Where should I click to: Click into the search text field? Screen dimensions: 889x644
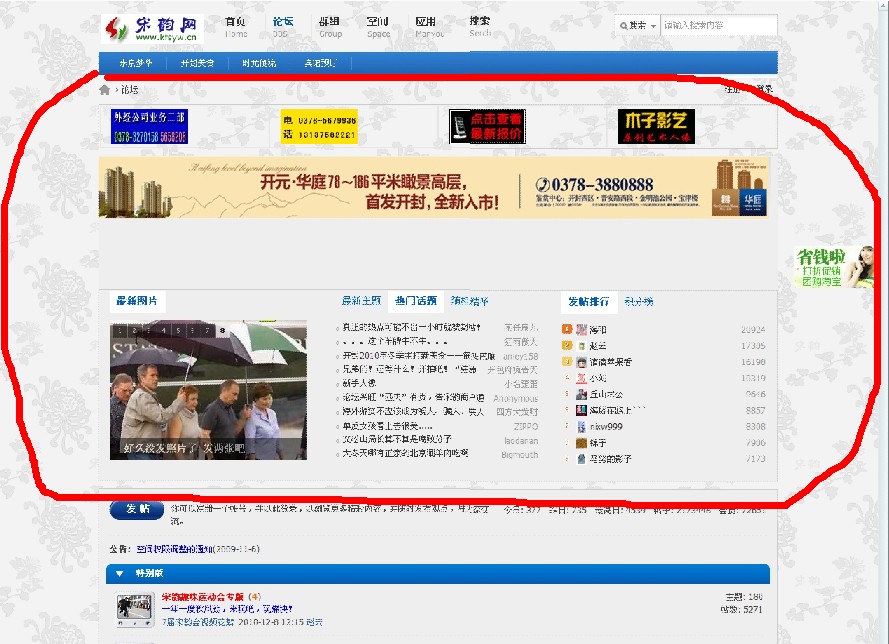point(719,26)
